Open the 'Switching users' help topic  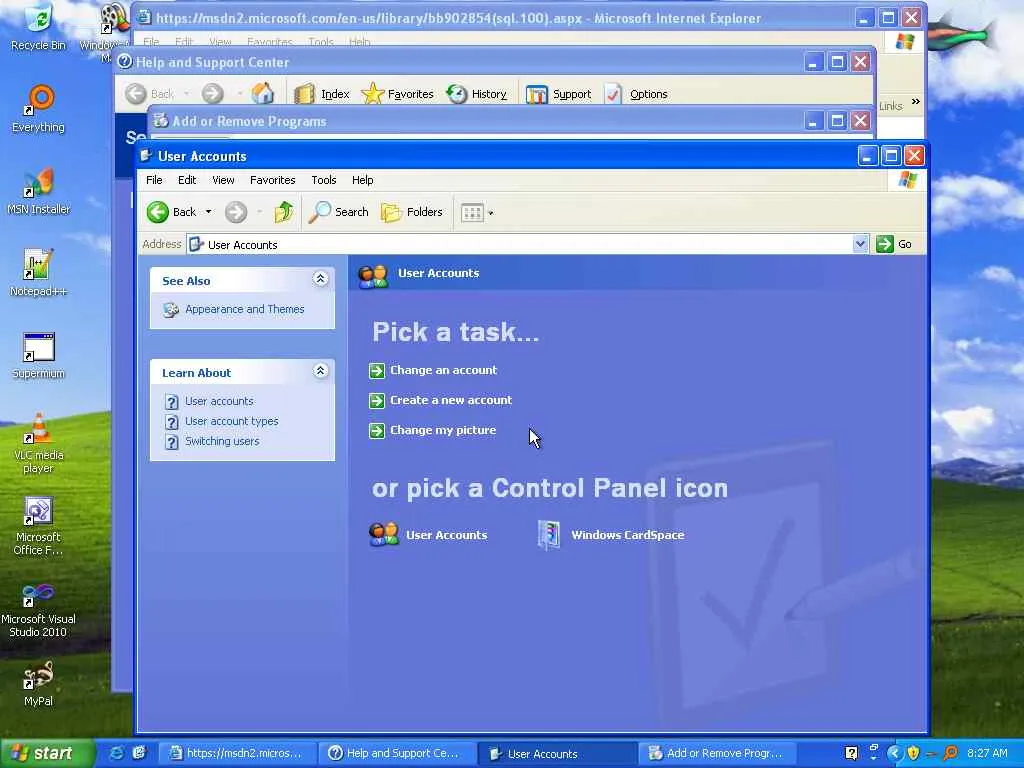tap(222, 441)
